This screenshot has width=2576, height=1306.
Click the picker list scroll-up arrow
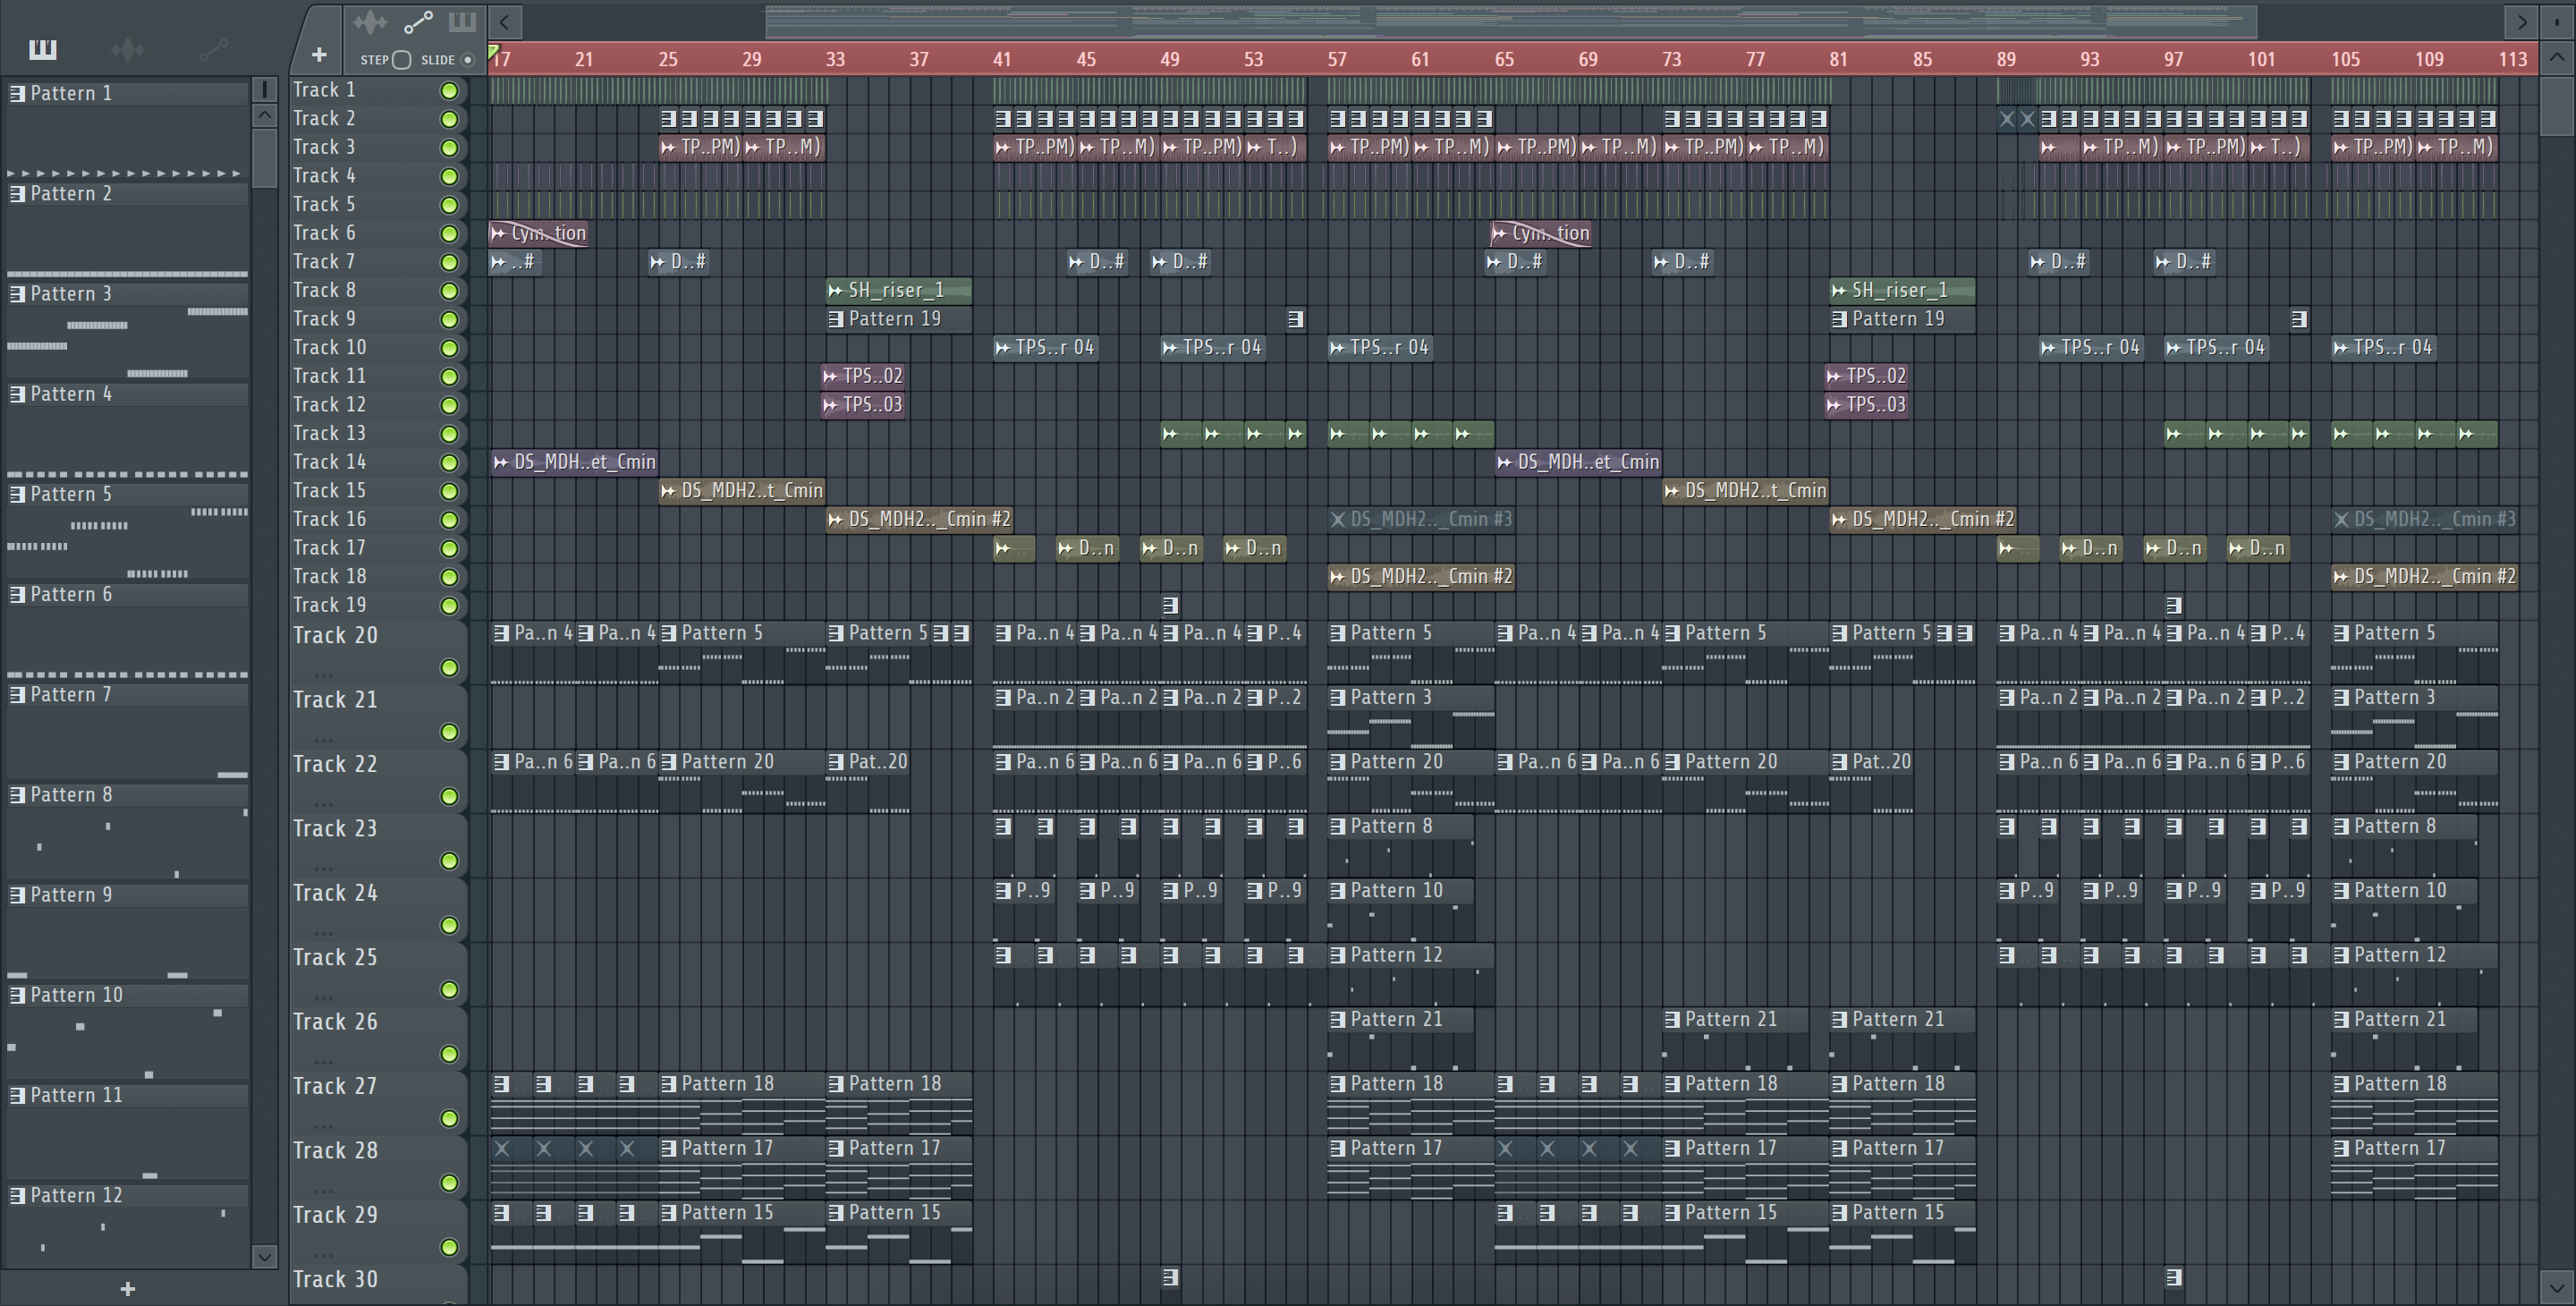(264, 115)
